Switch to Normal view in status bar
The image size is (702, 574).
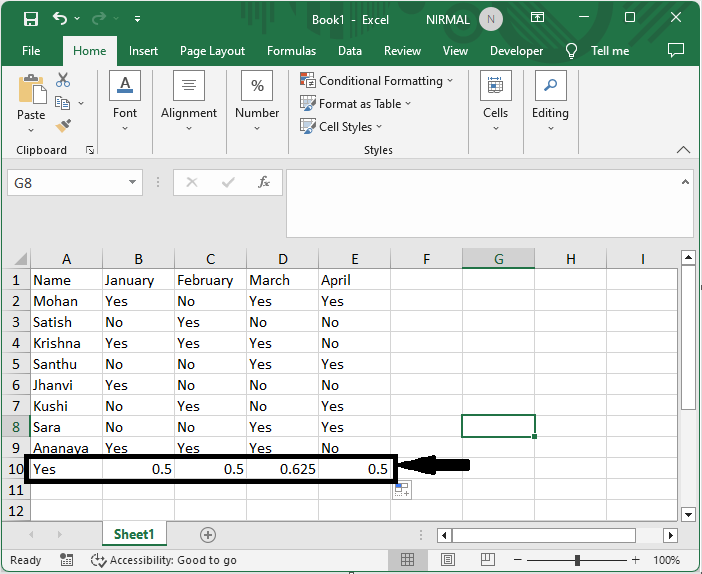click(408, 560)
